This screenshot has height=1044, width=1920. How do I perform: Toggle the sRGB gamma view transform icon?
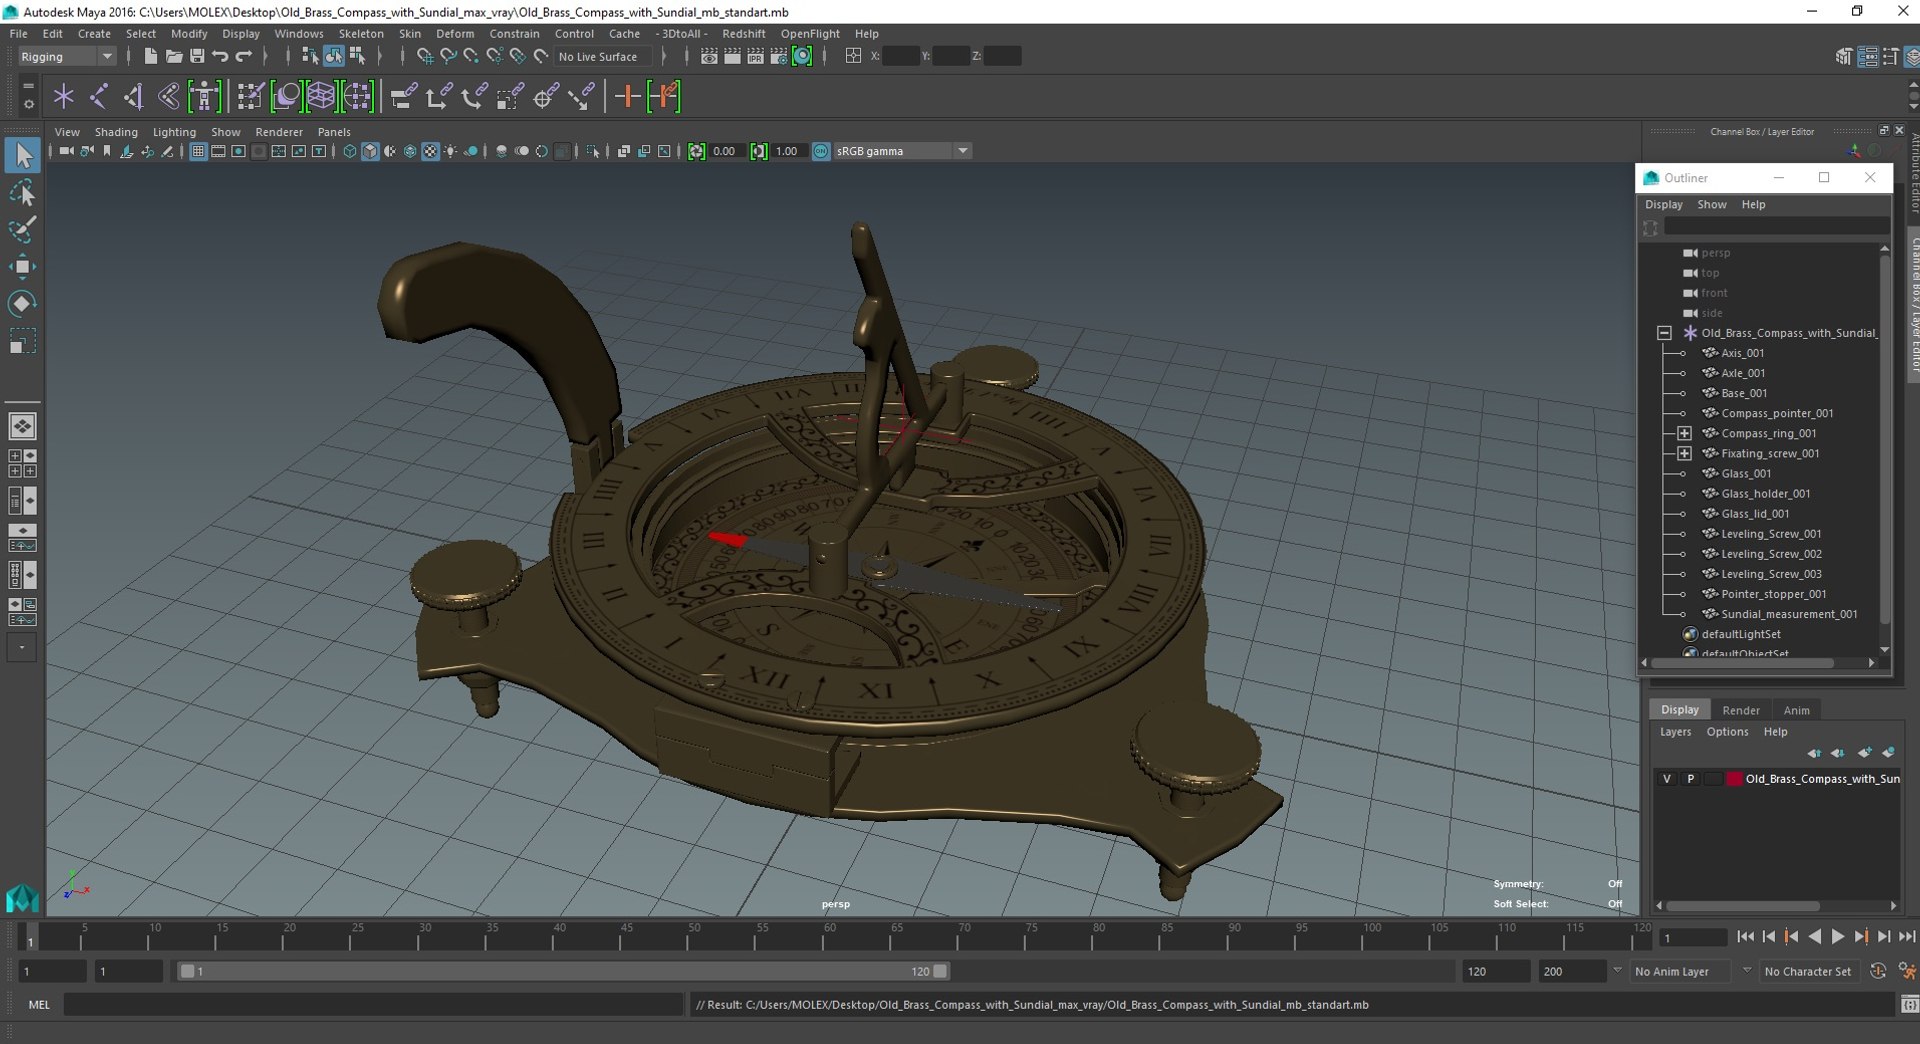(821, 151)
